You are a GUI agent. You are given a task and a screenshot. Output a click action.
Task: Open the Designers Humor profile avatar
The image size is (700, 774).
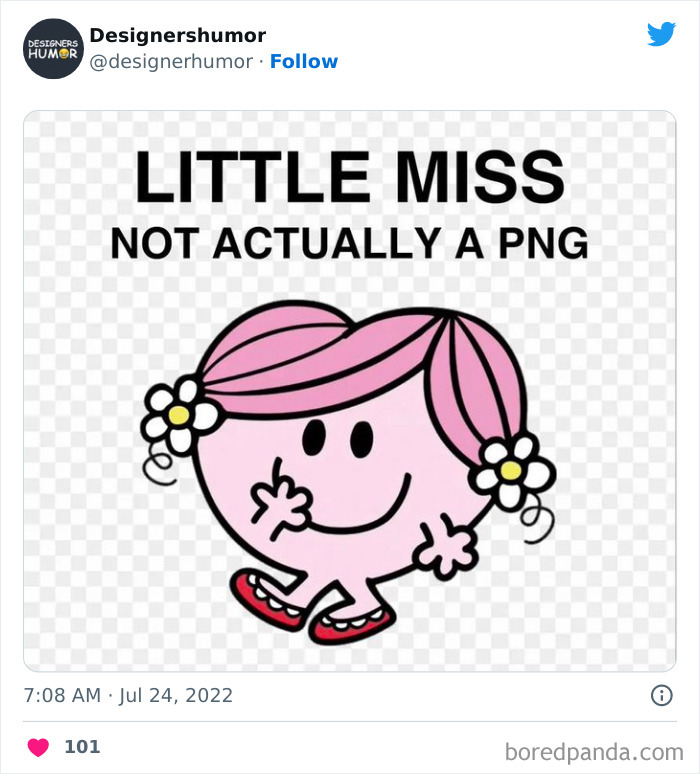52,48
